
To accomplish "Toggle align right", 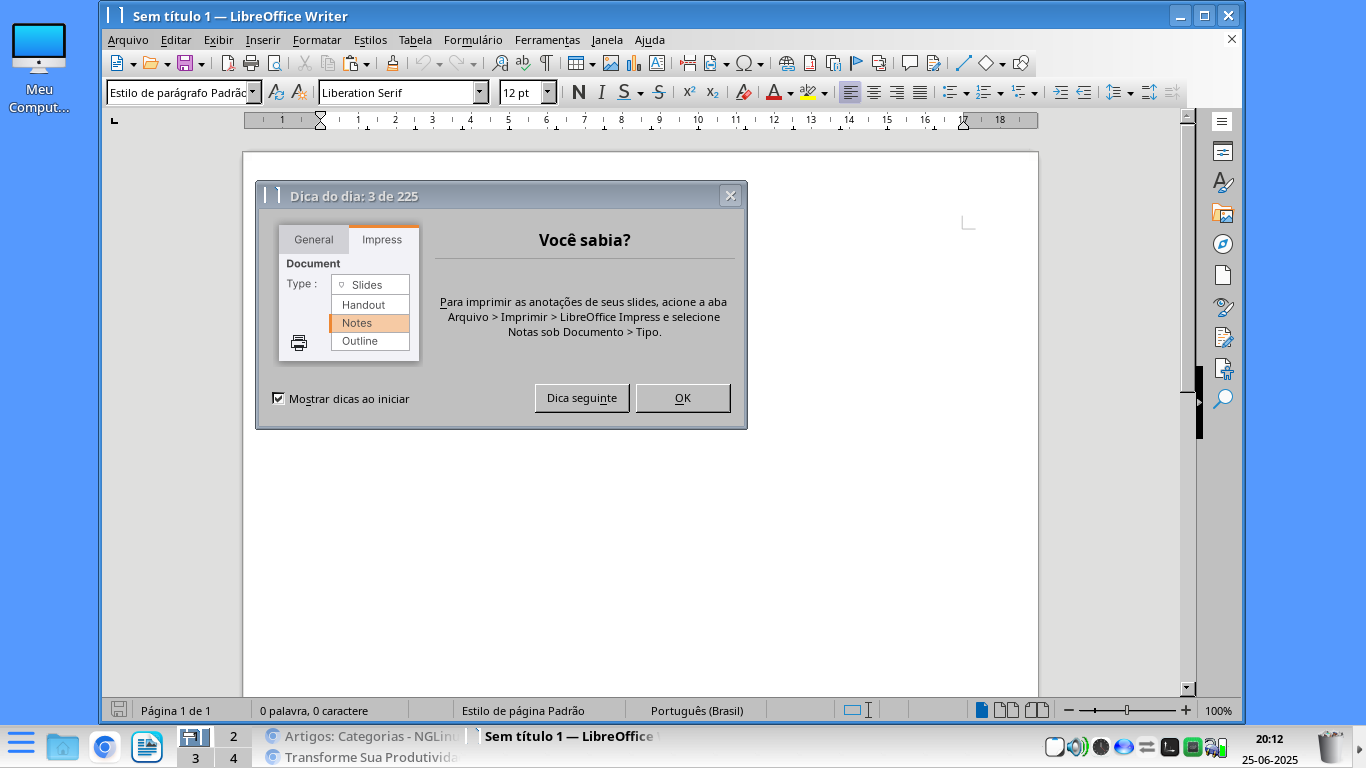I will click(897, 92).
